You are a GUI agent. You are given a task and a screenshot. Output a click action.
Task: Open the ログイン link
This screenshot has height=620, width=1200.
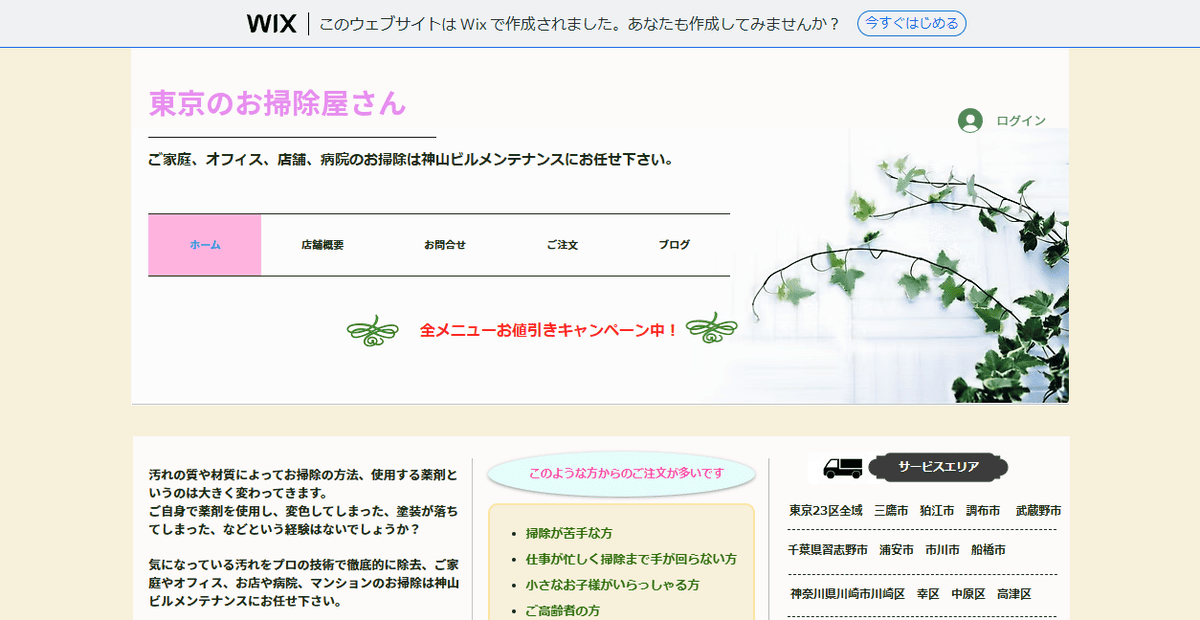pyautogui.click(x=1020, y=121)
